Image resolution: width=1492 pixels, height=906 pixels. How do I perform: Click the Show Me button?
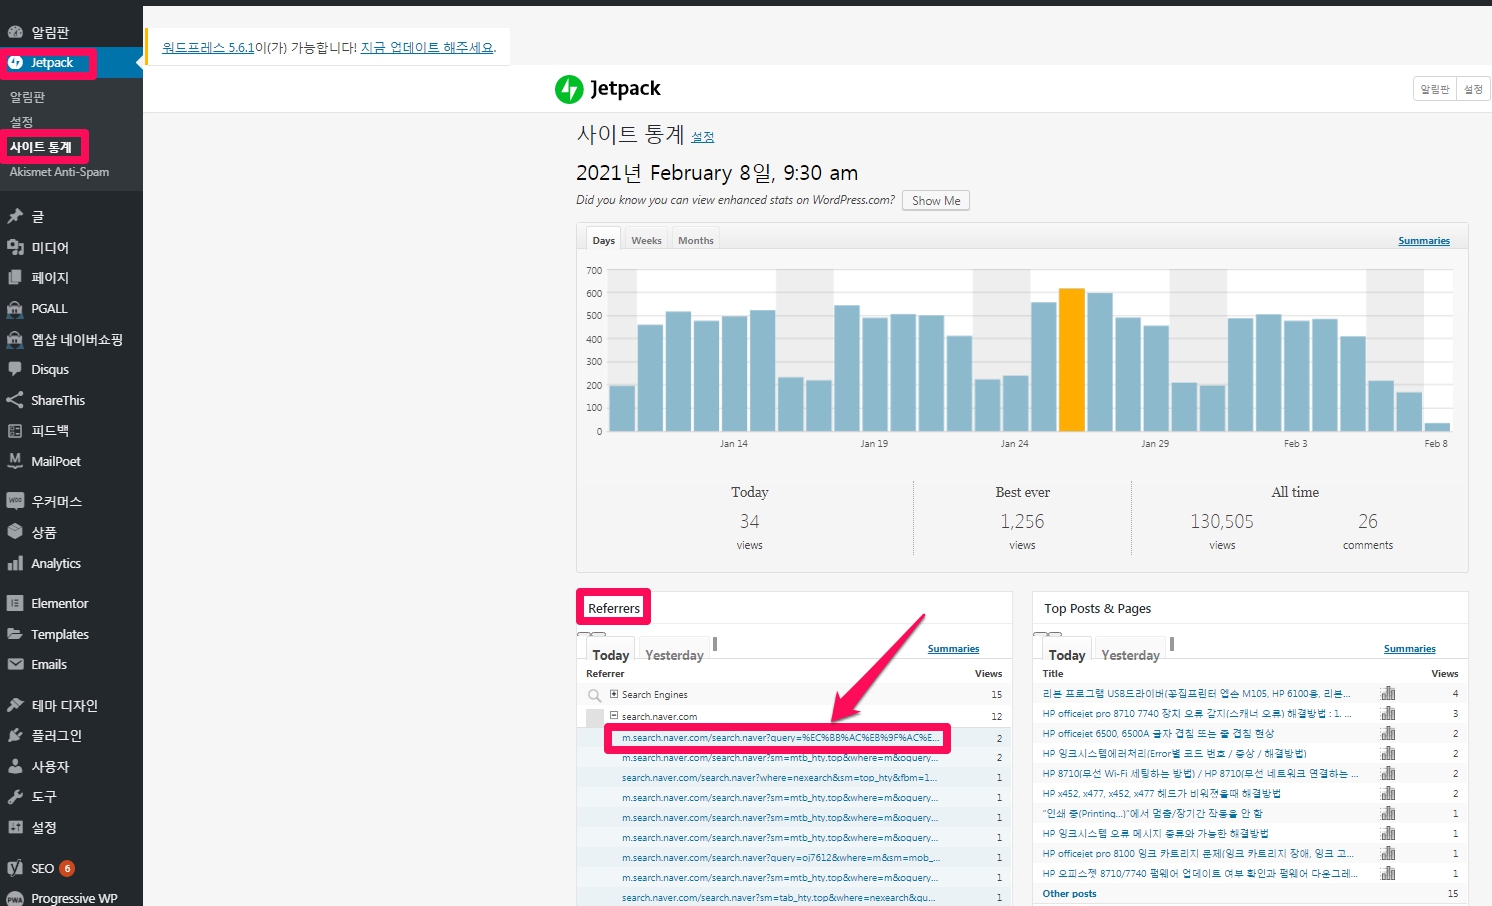point(935,200)
